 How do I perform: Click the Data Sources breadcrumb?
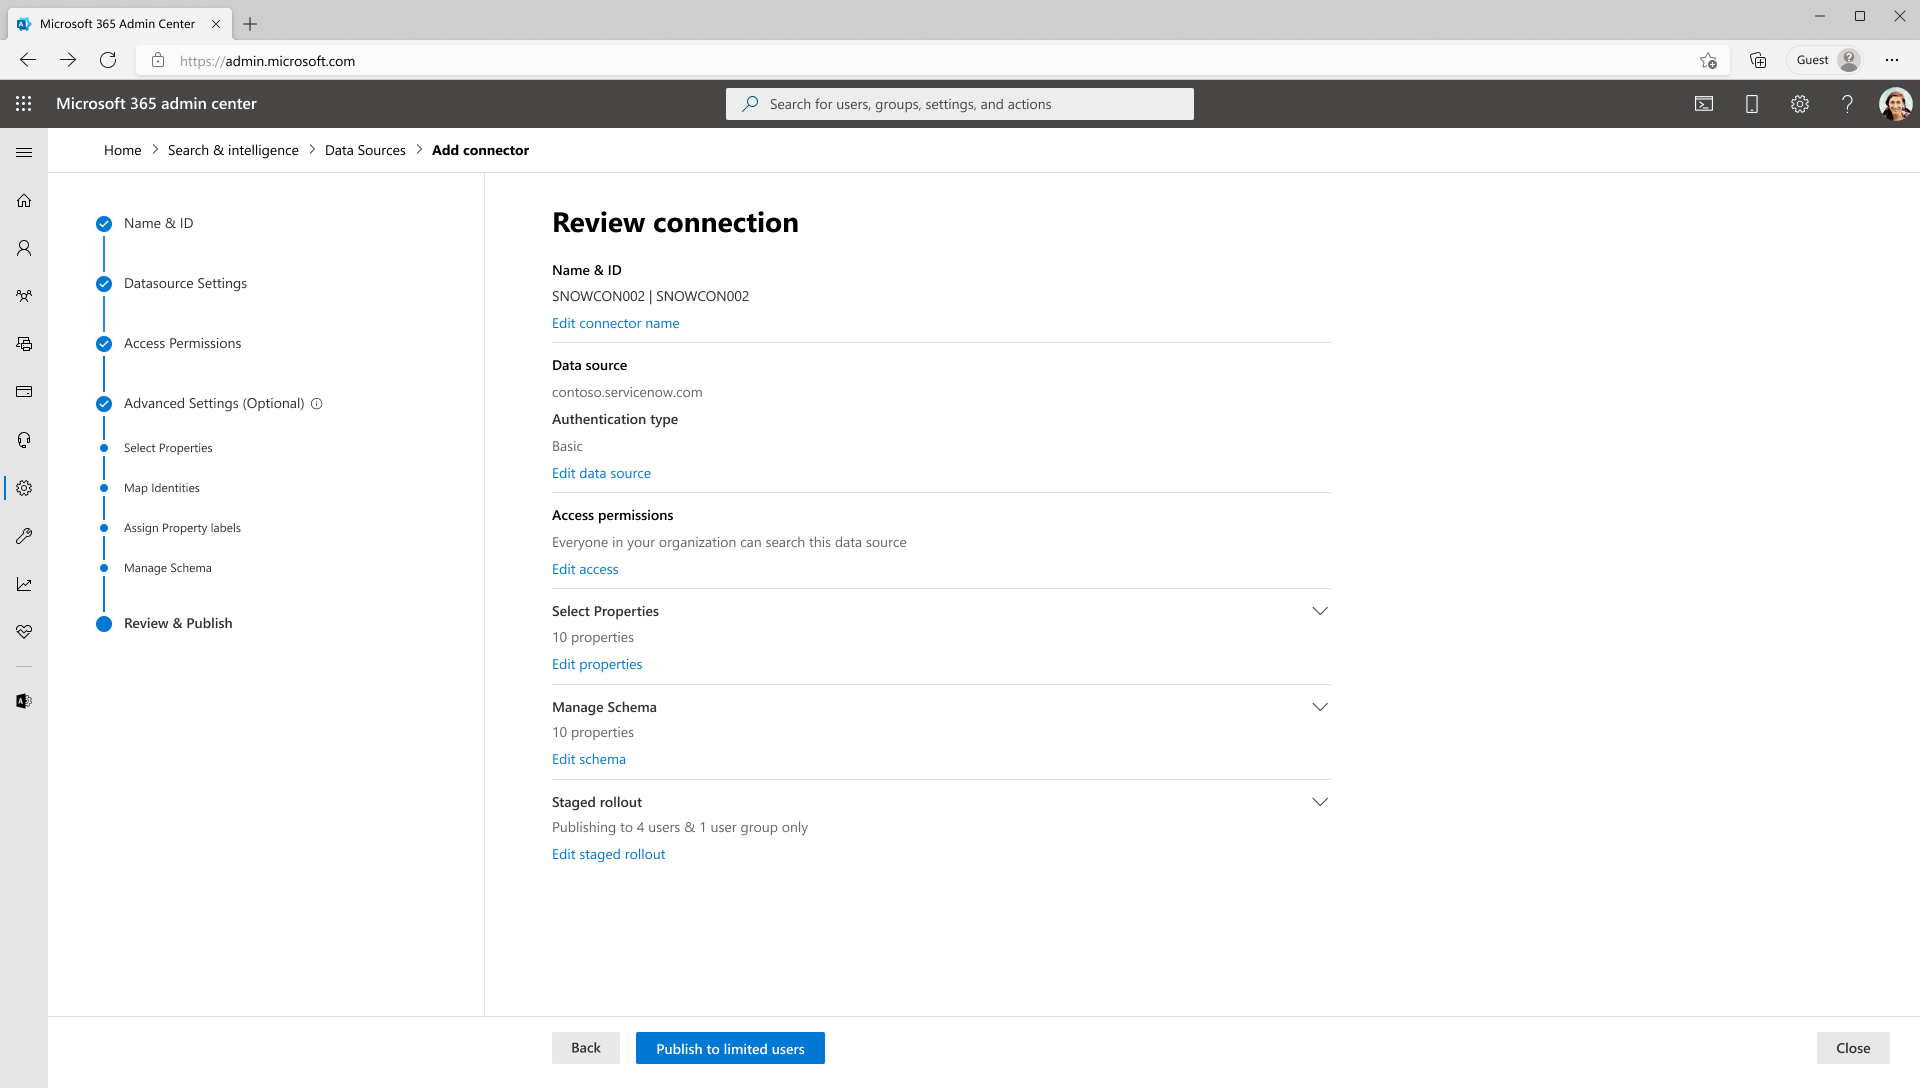(364, 149)
